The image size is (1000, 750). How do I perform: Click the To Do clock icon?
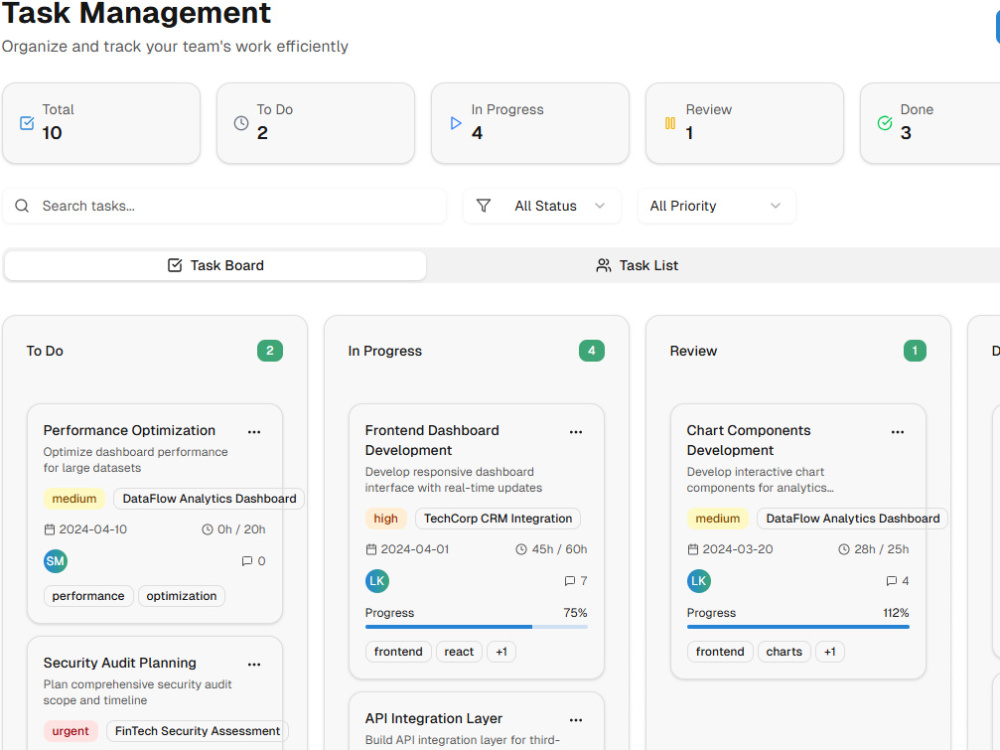pos(241,123)
